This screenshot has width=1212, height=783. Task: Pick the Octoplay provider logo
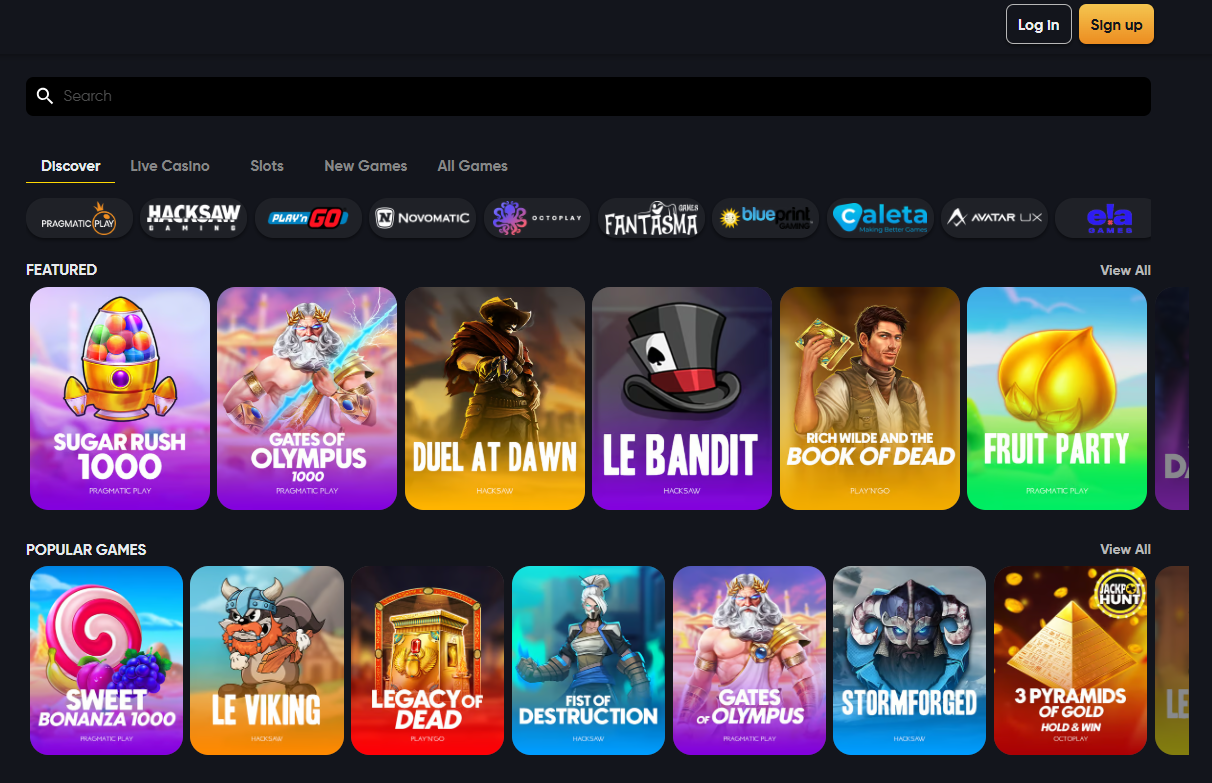coord(537,218)
